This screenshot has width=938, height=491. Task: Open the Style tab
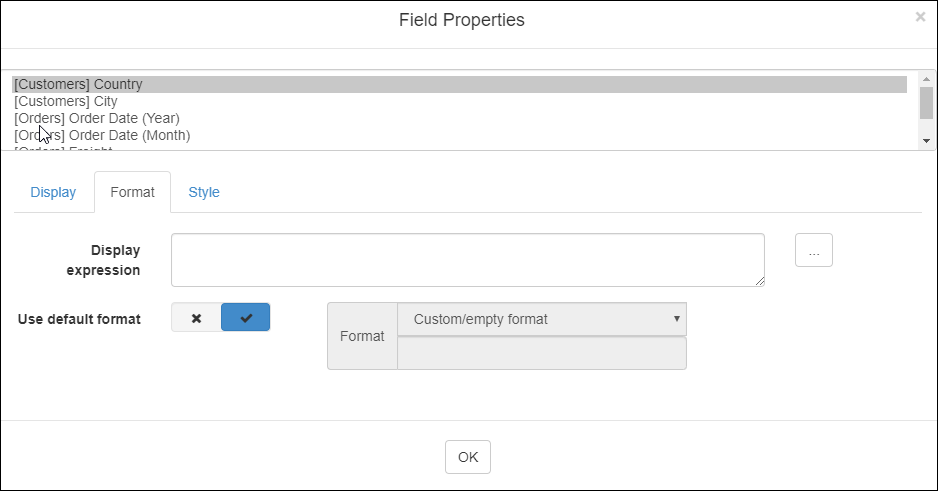(x=204, y=192)
